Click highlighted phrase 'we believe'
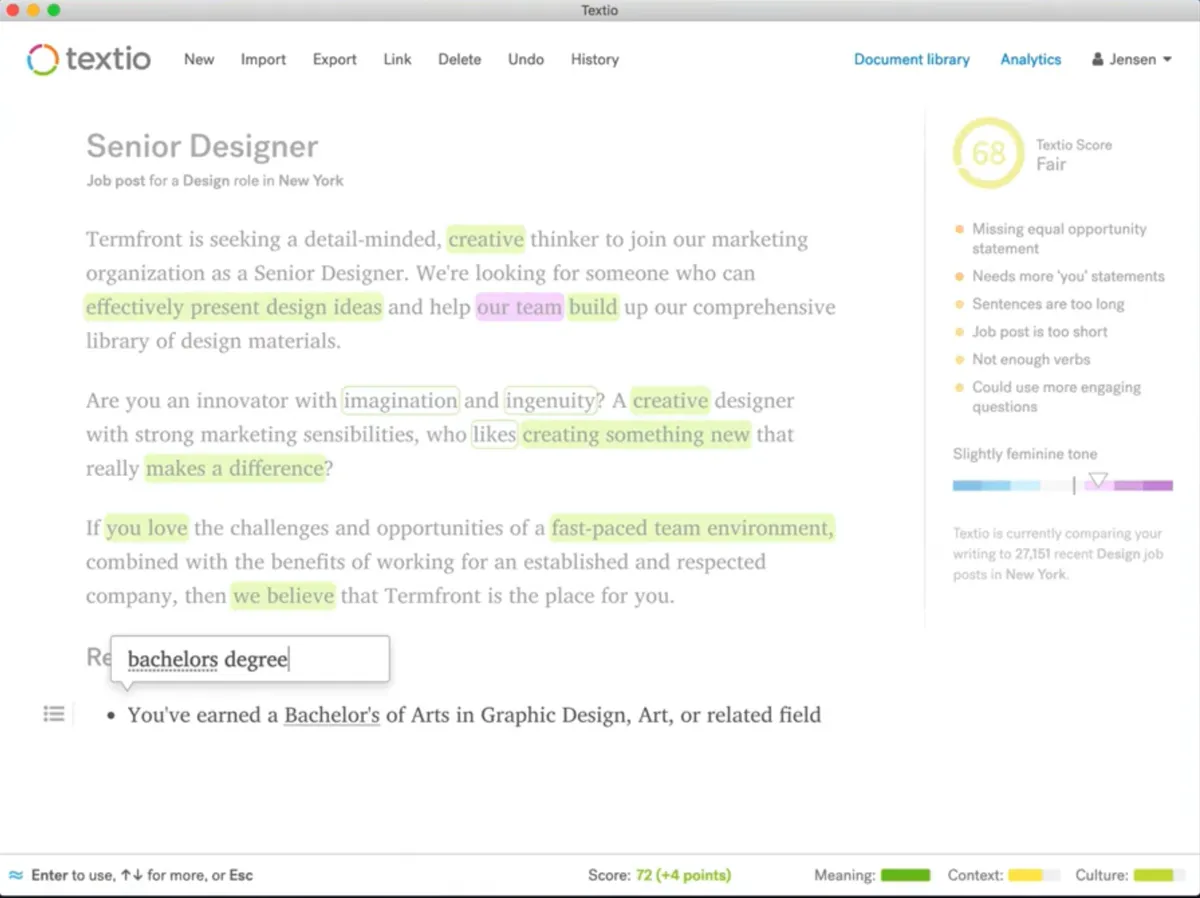The height and width of the screenshot is (898, 1200). pos(284,596)
